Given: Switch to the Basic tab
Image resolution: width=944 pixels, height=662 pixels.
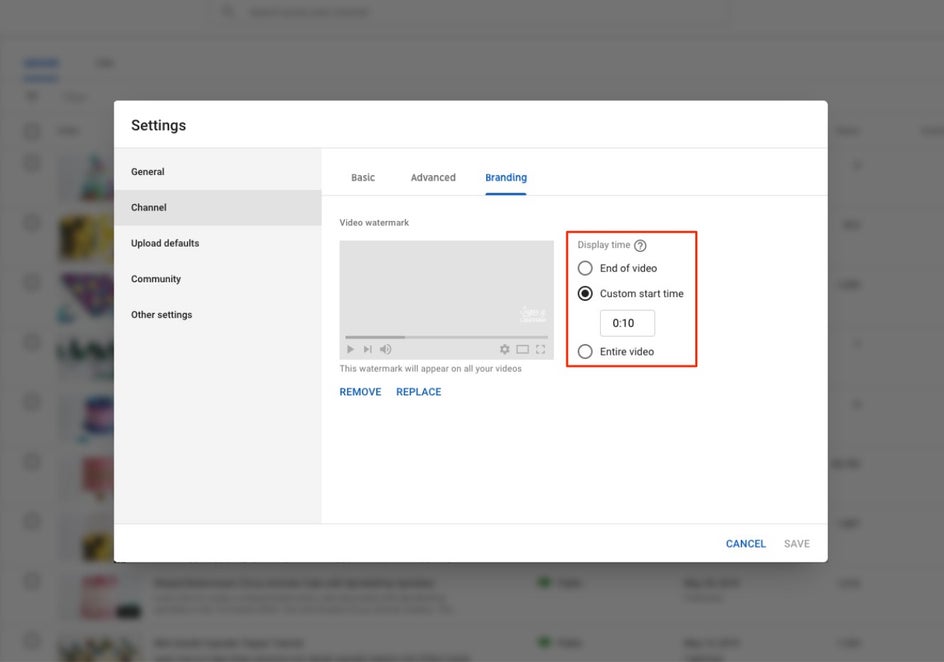Looking at the screenshot, I should 362,177.
